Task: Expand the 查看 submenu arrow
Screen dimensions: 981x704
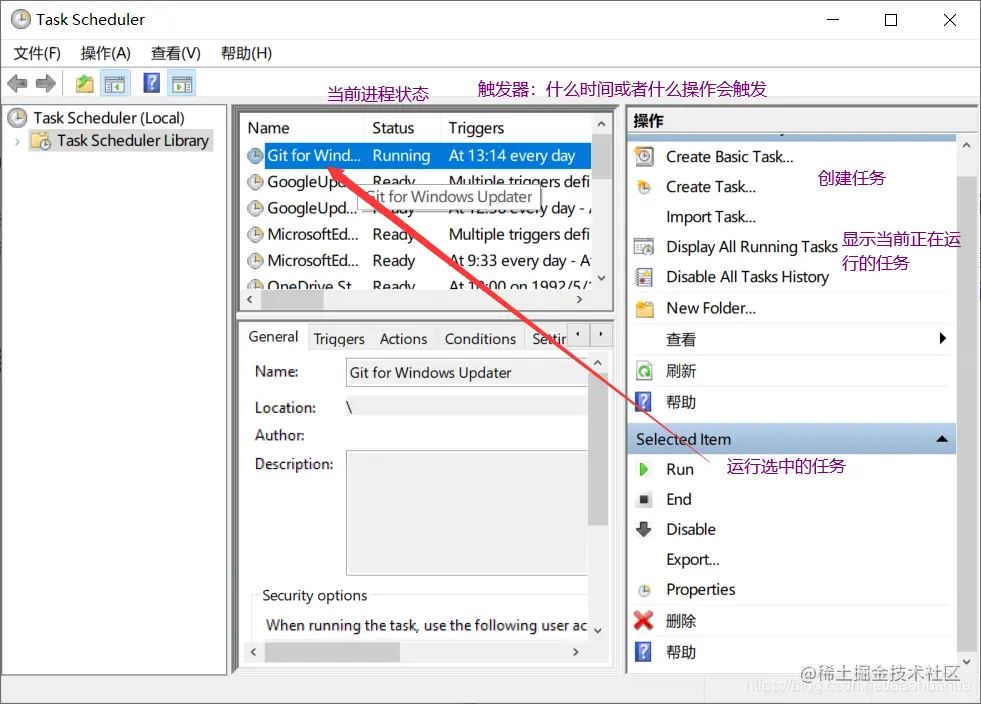Action: [943, 339]
